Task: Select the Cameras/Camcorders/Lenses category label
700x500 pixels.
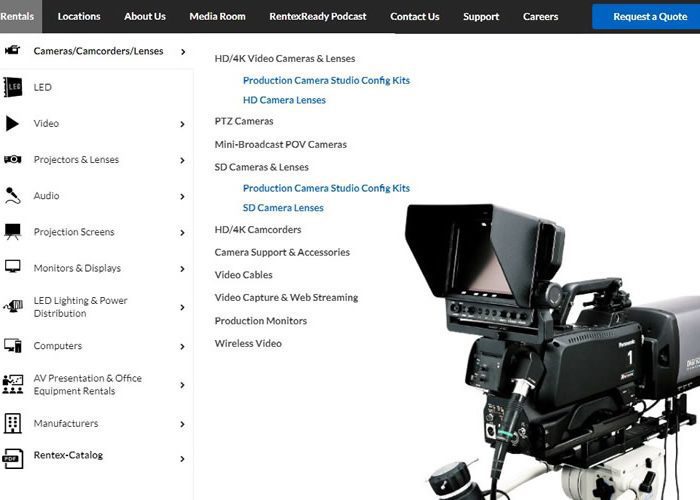Action: coord(98,51)
